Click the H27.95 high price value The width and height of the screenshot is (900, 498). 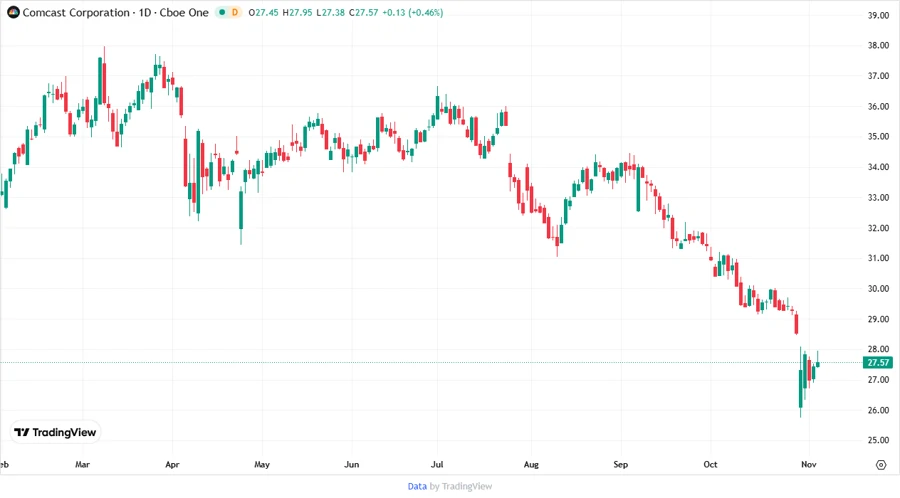297,12
